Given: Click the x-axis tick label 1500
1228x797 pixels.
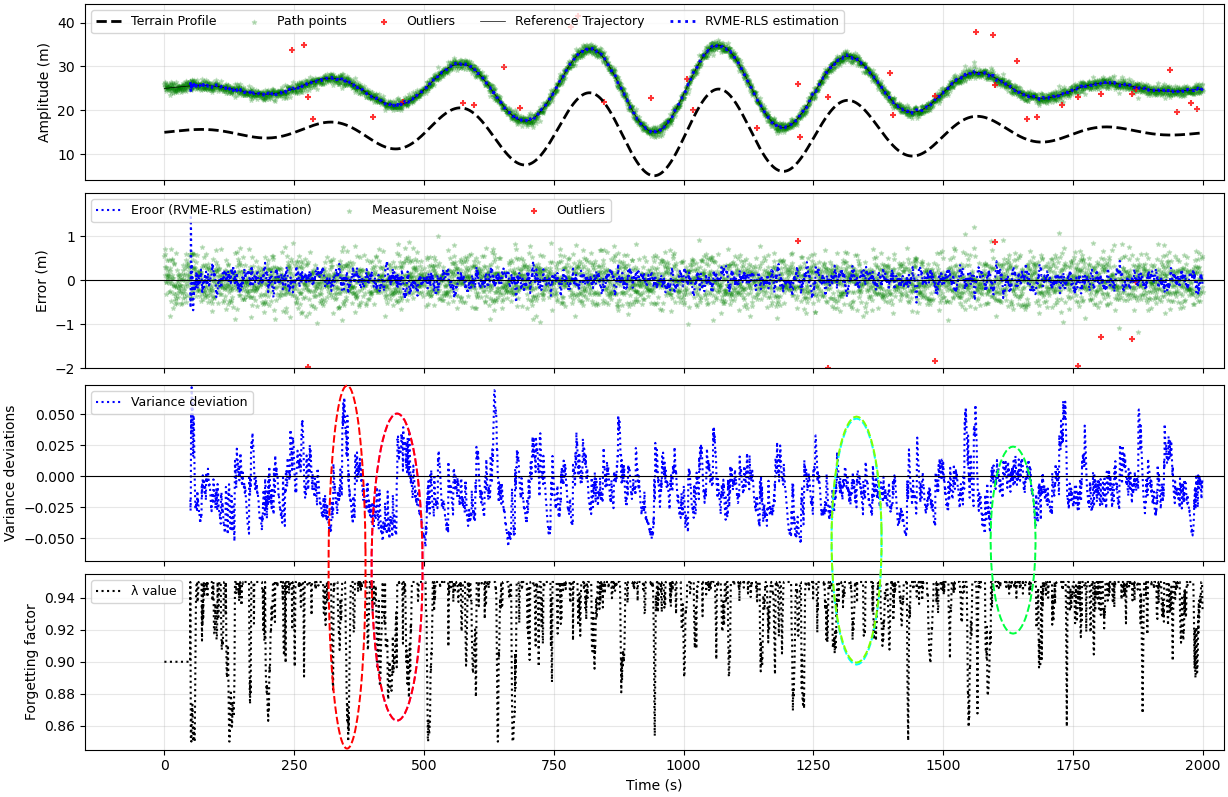Looking at the screenshot, I should point(943,765).
